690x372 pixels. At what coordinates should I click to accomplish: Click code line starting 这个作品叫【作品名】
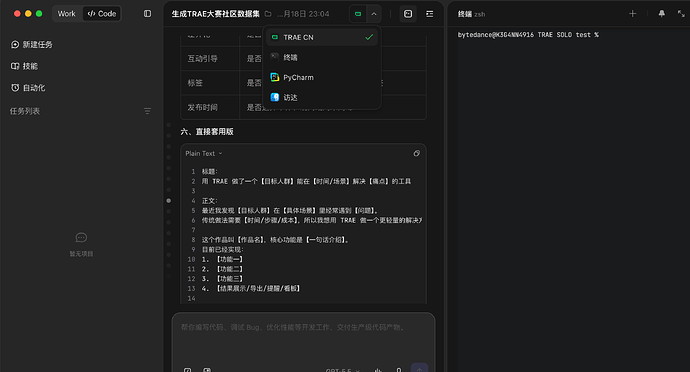point(275,239)
